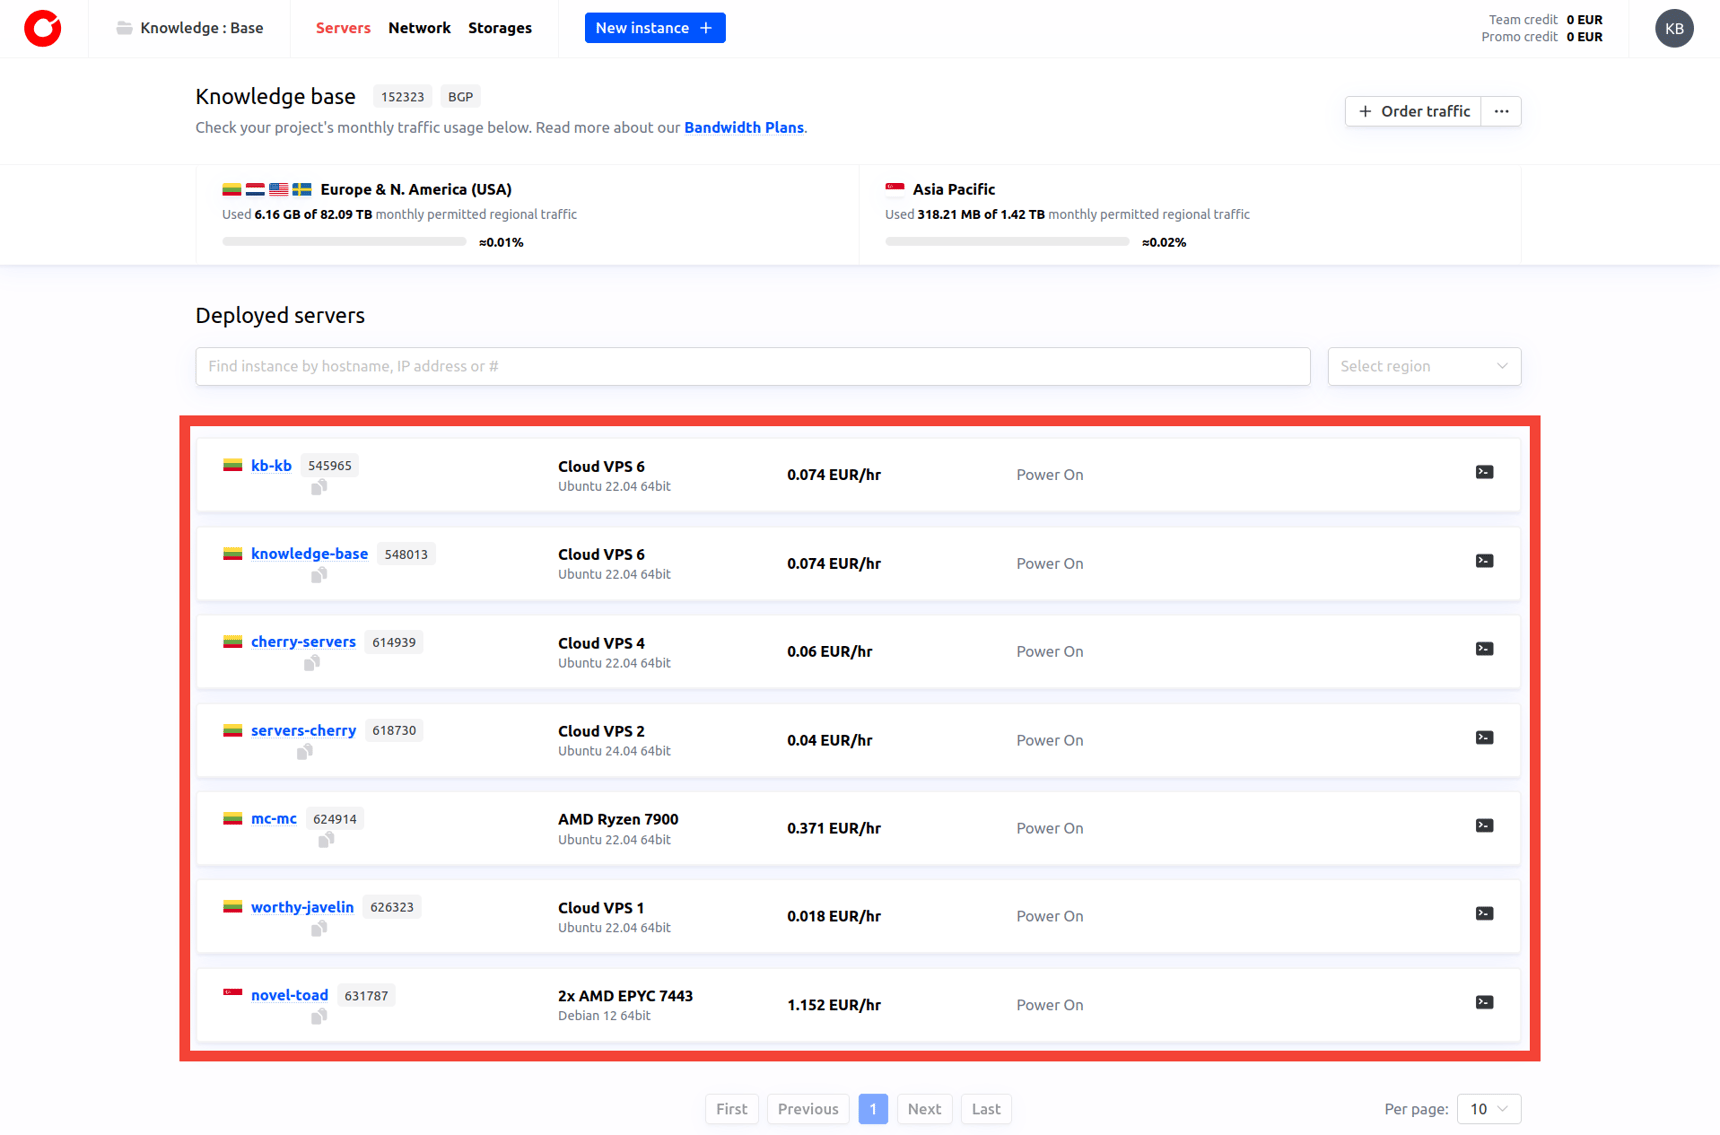Open the Per page dropdown
The image size is (1720, 1135).
pos(1488,1108)
